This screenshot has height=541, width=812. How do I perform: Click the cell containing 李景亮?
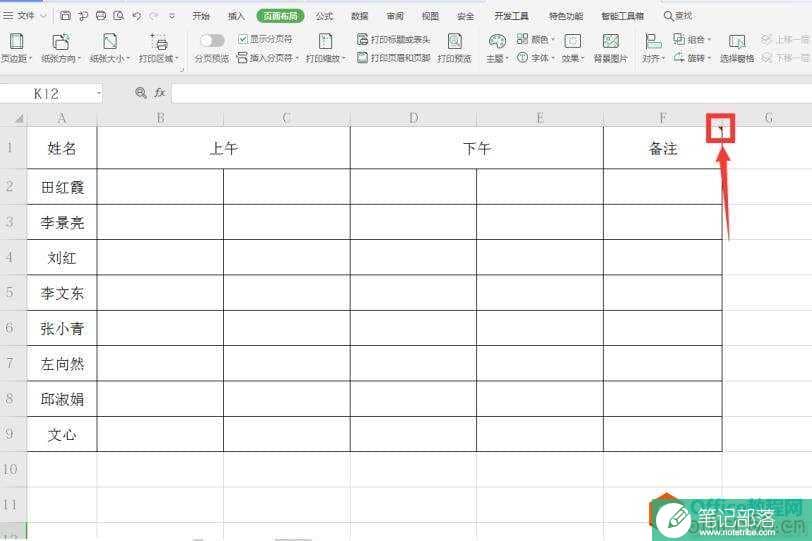click(62, 222)
